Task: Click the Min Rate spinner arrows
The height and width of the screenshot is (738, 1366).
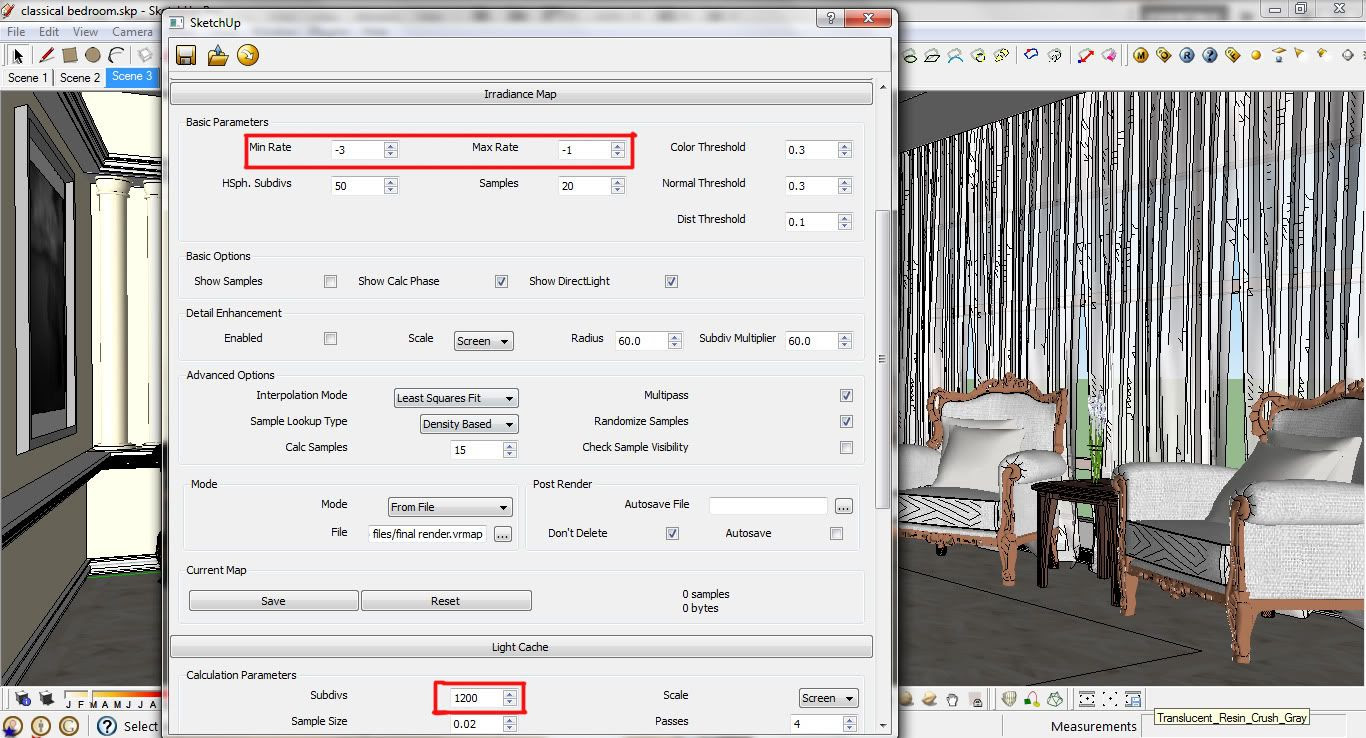Action: [x=390, y=150]
